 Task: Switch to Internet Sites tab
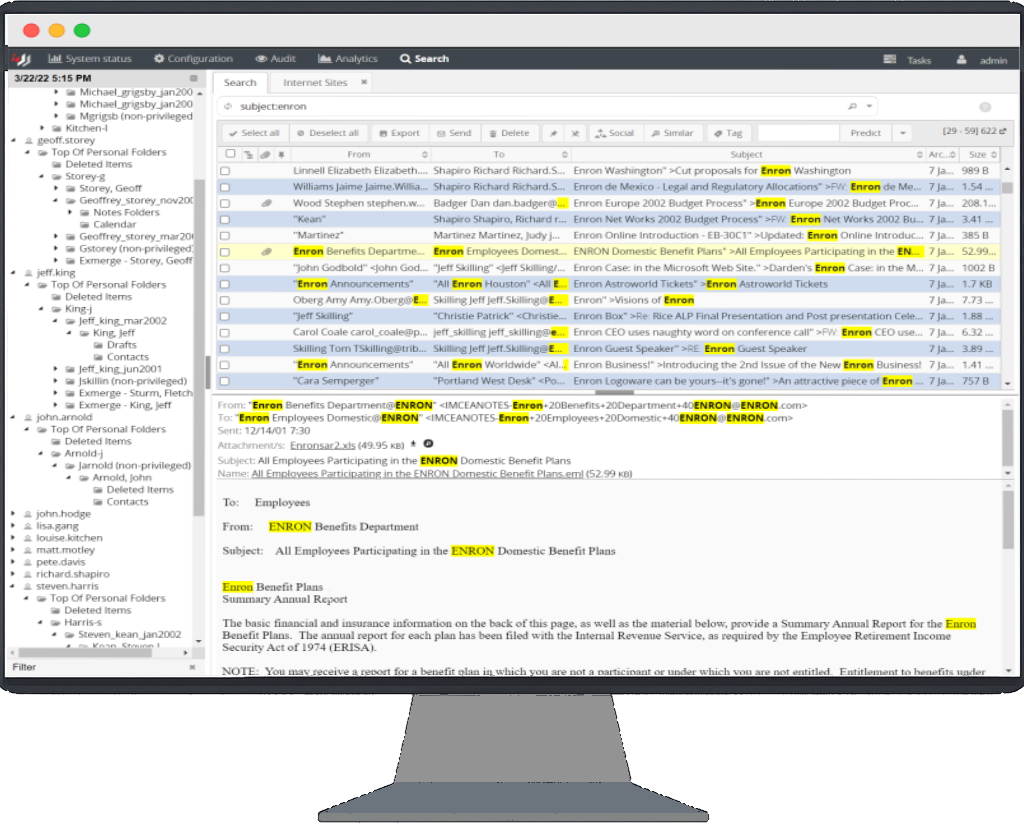(315, 83)
